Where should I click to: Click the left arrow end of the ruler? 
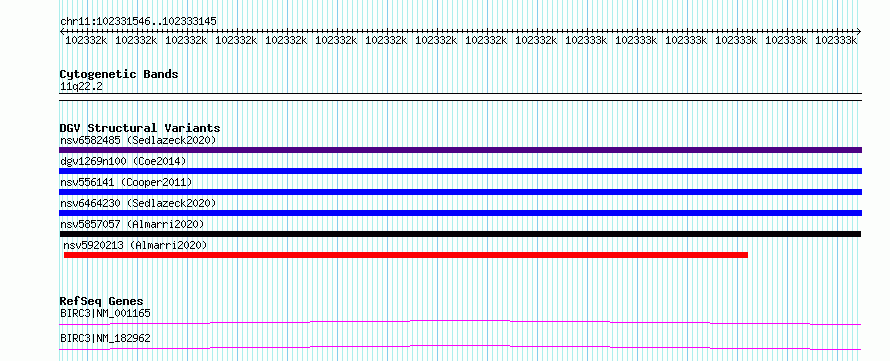point(62,31)
